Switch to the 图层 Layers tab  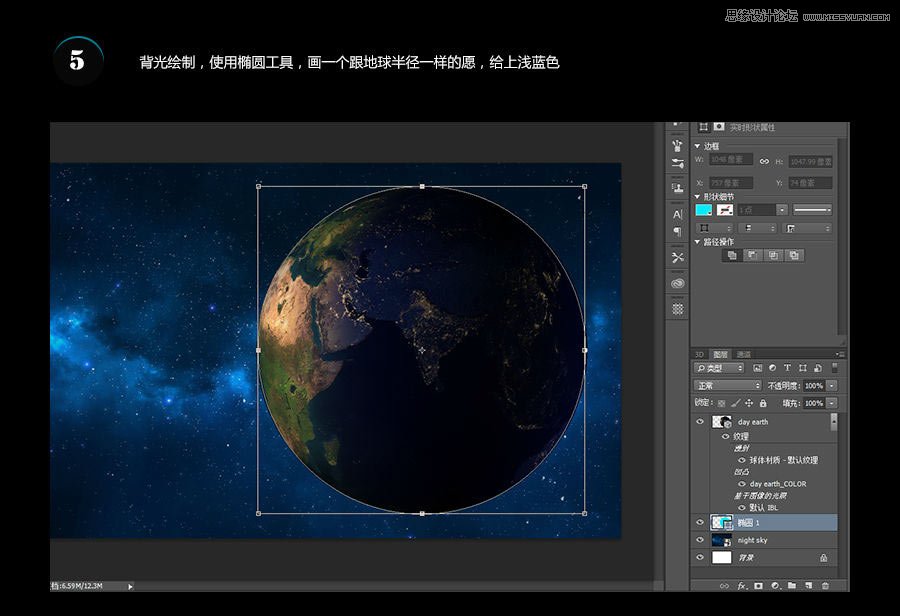coord(720,354)
